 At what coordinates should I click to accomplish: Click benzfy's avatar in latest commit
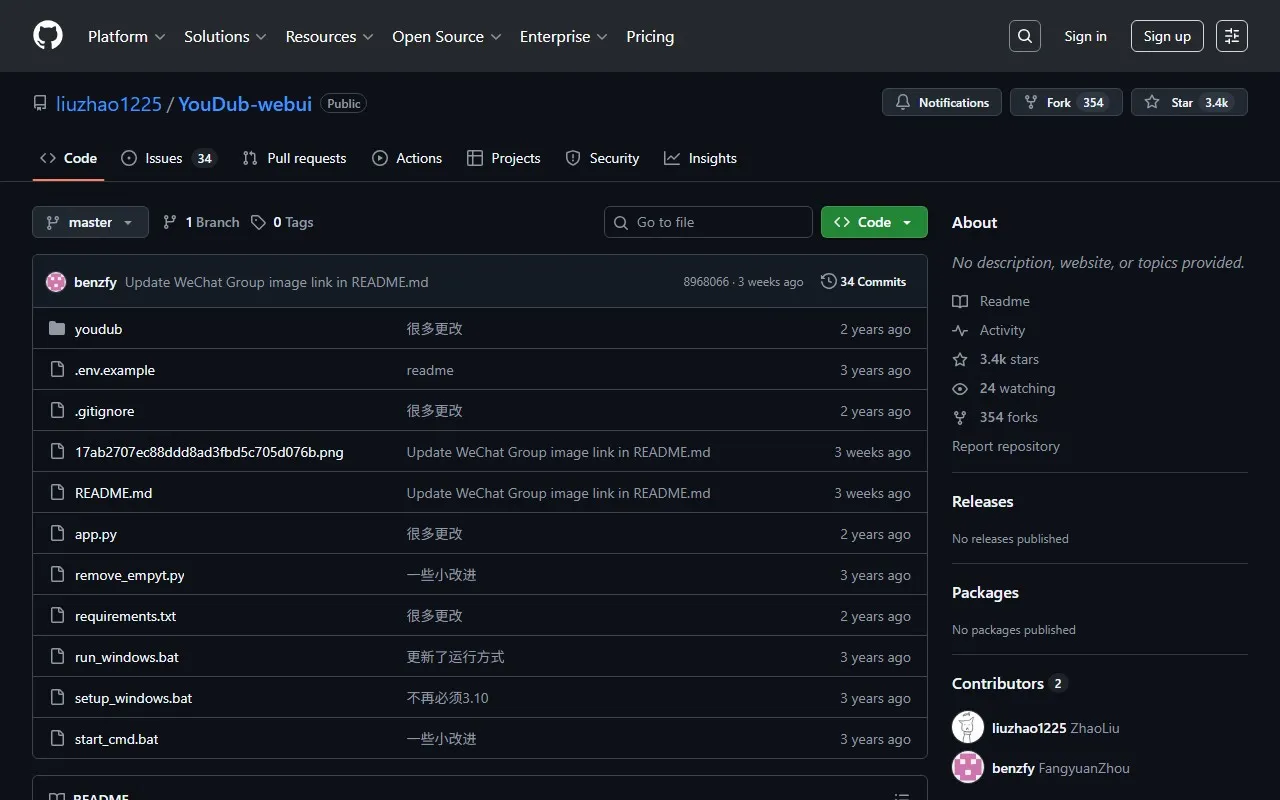pos(56,282)
